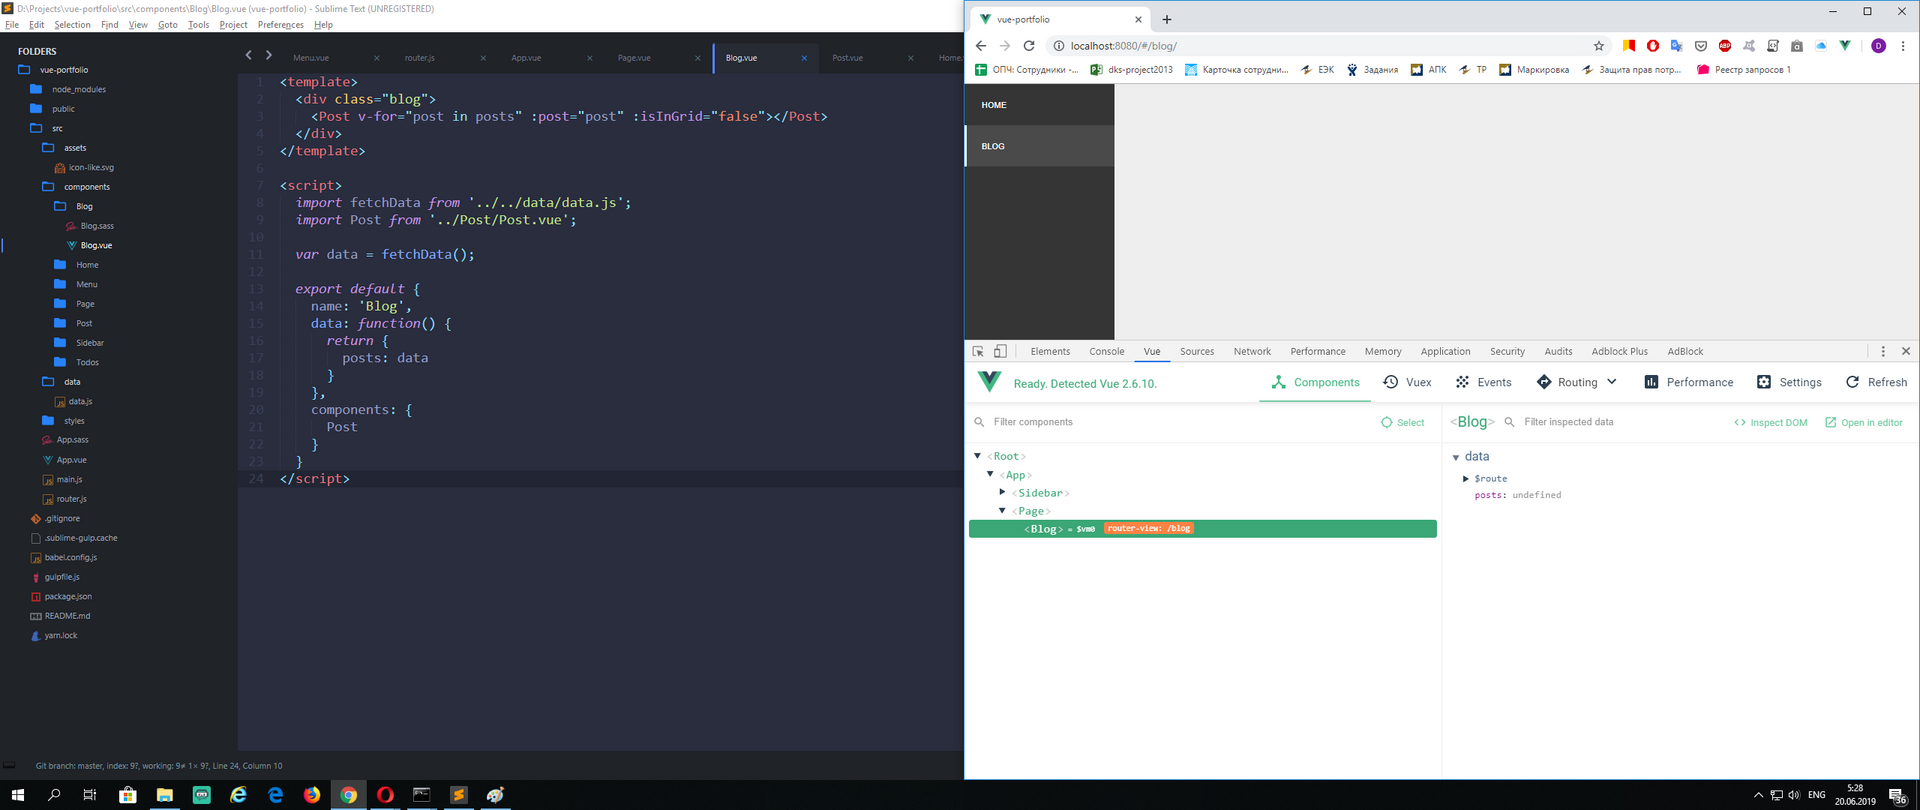Screen dimensions: 1920x810
Task: Open the Google Translate extension icon
Action: click(x=1677, y=46)
